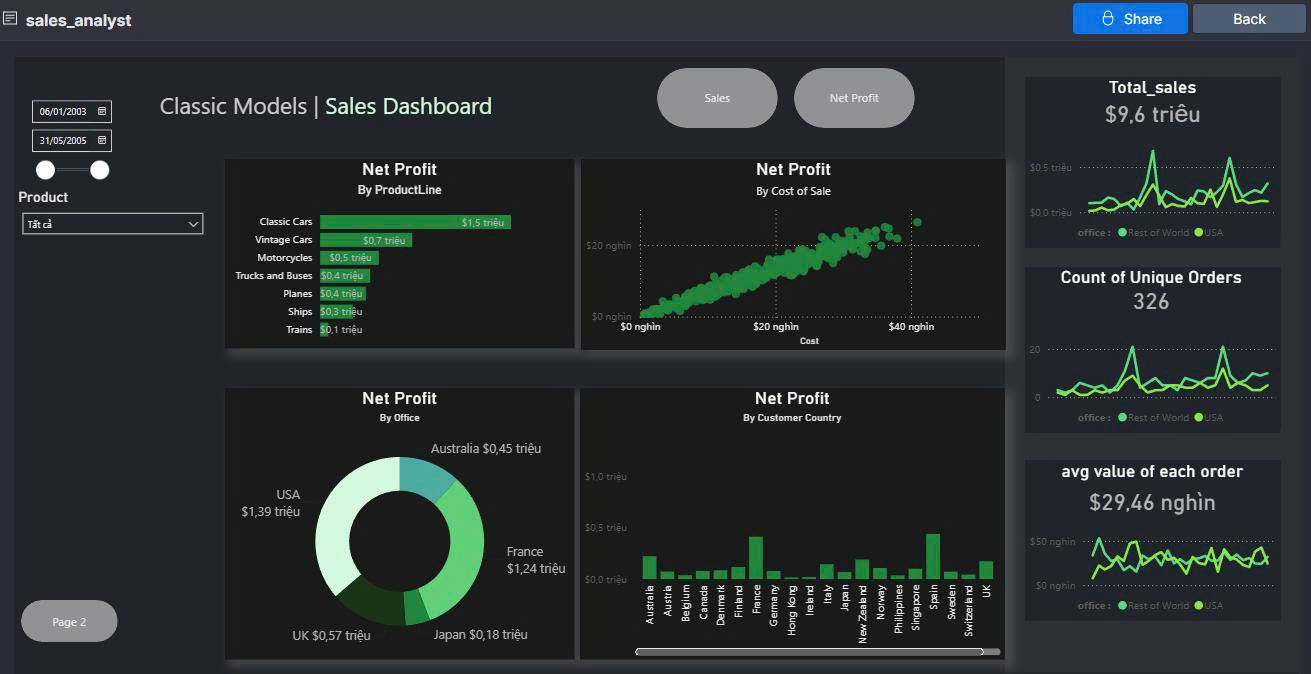Select the left handle of date slider
Image resolution: width=1311 pixels, height=674 pixels.
pyautogui.click(x=46, y=169)
